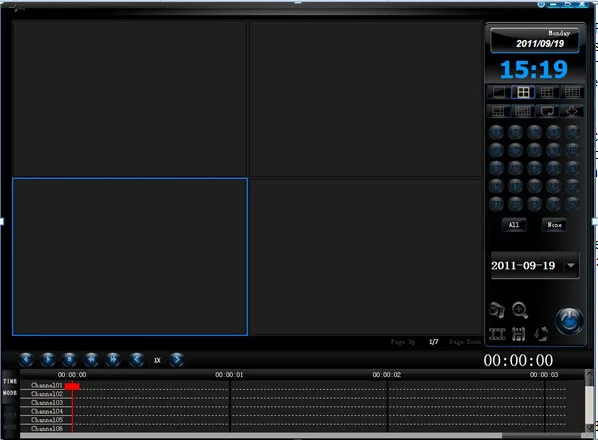The width and height of the screenshot is (598, 440).
Task: Select the bottom-right video pane
Action: pos(366,257)
